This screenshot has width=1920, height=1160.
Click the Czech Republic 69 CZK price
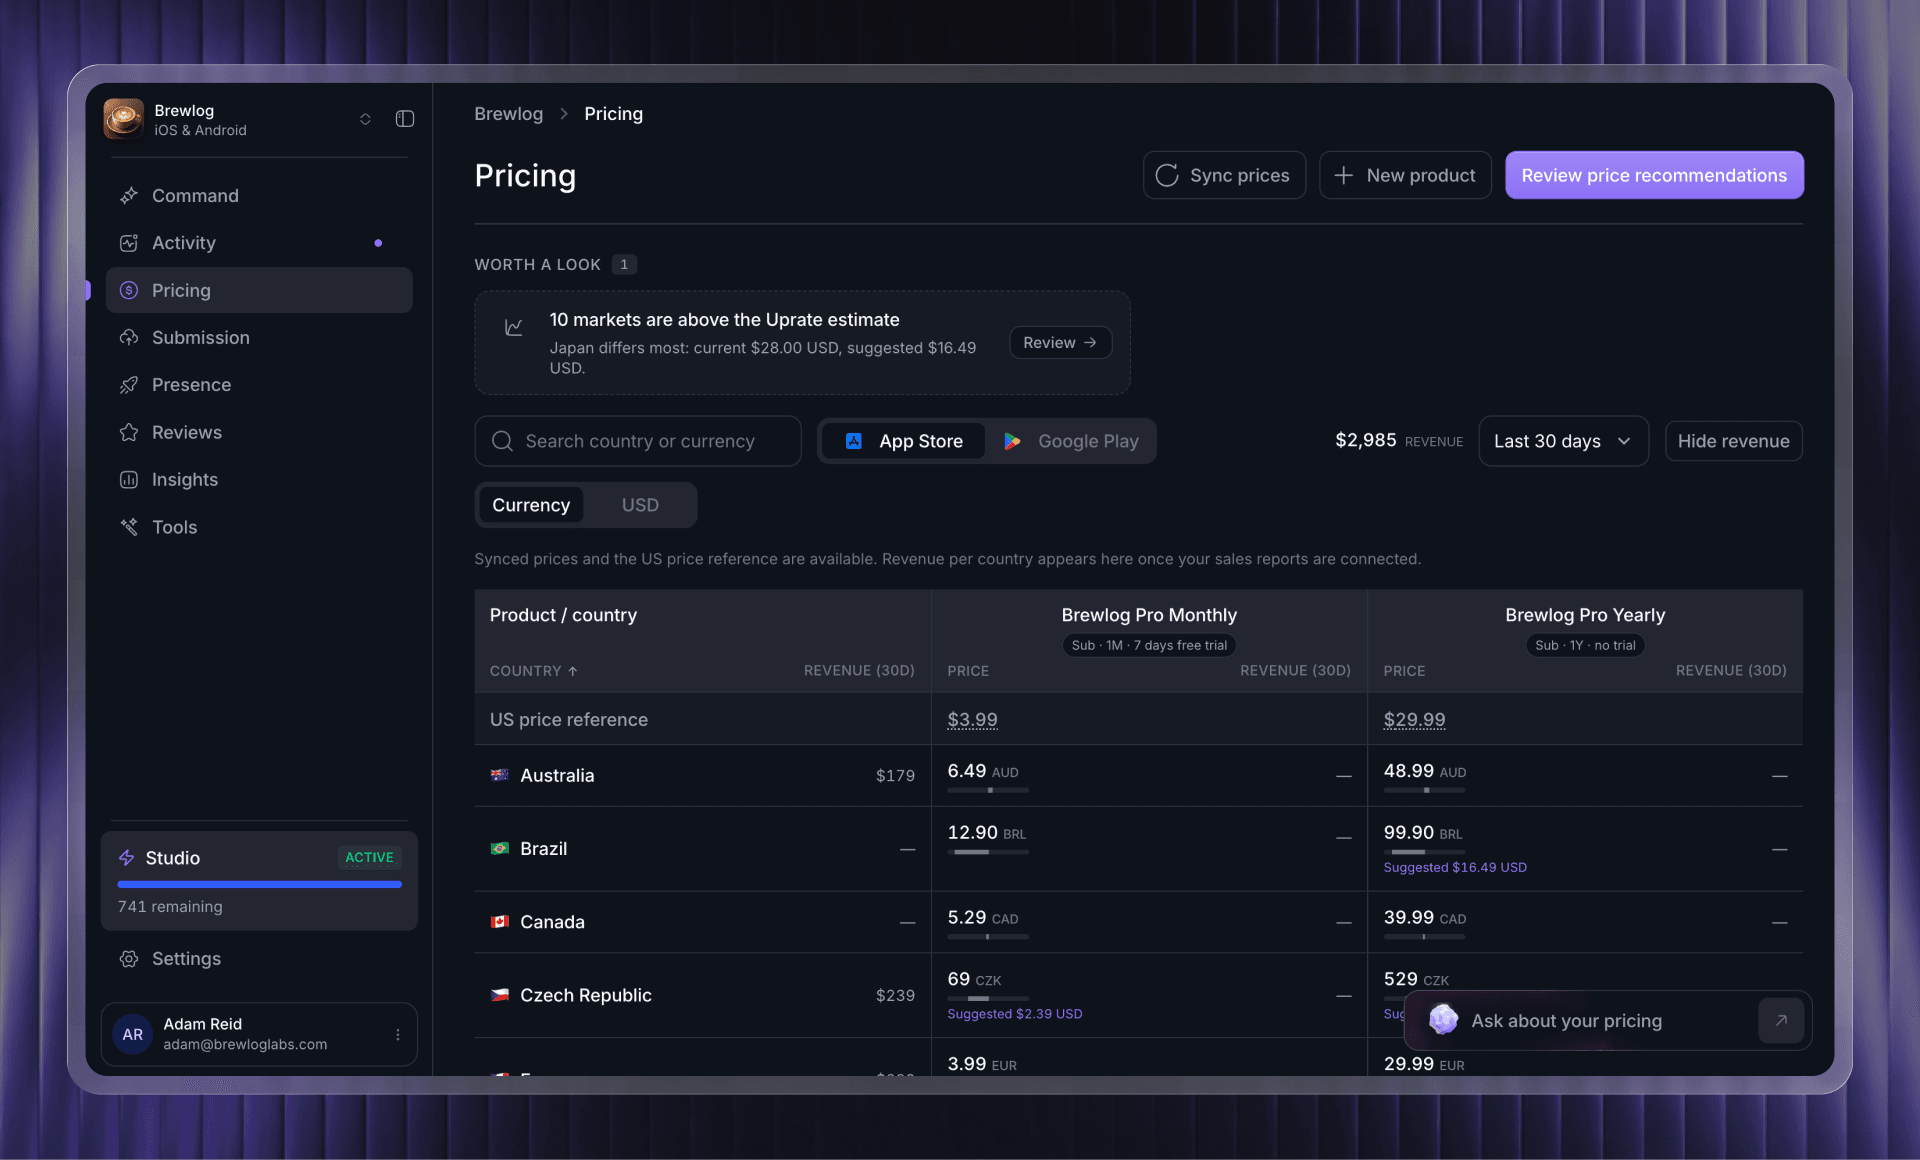[974, 979]
